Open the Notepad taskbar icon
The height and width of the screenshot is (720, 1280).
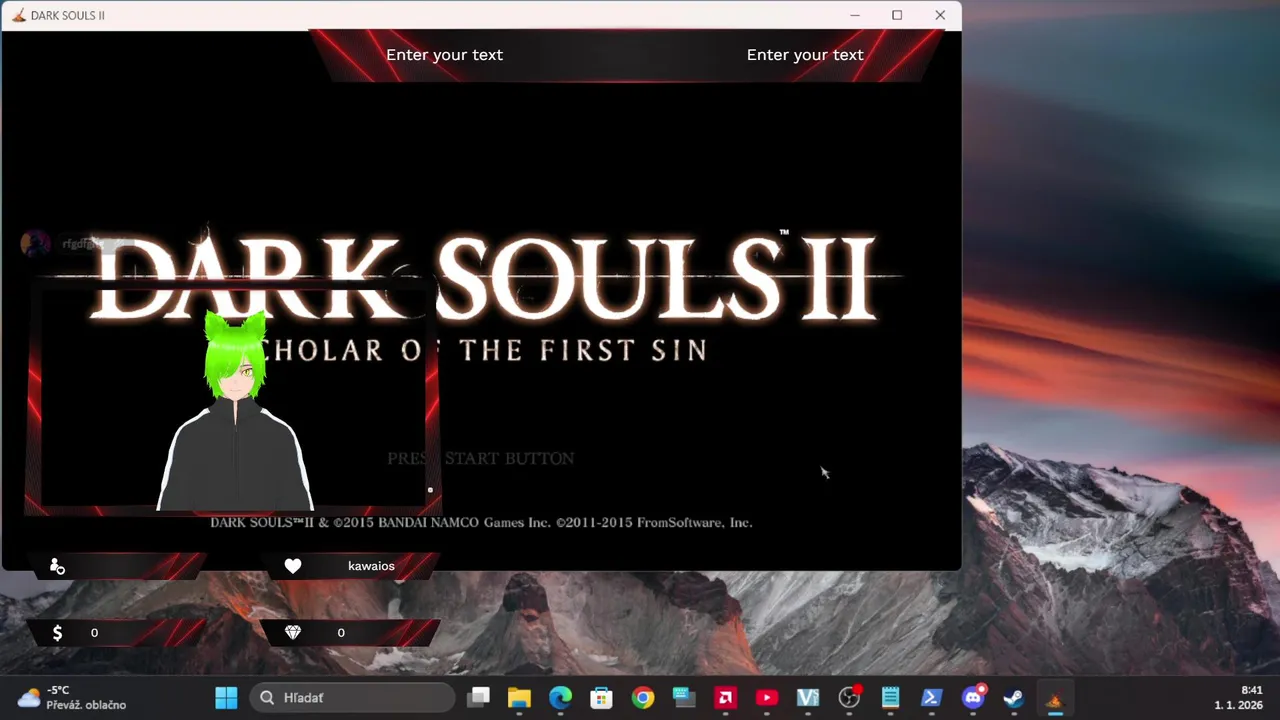point(891,697)
